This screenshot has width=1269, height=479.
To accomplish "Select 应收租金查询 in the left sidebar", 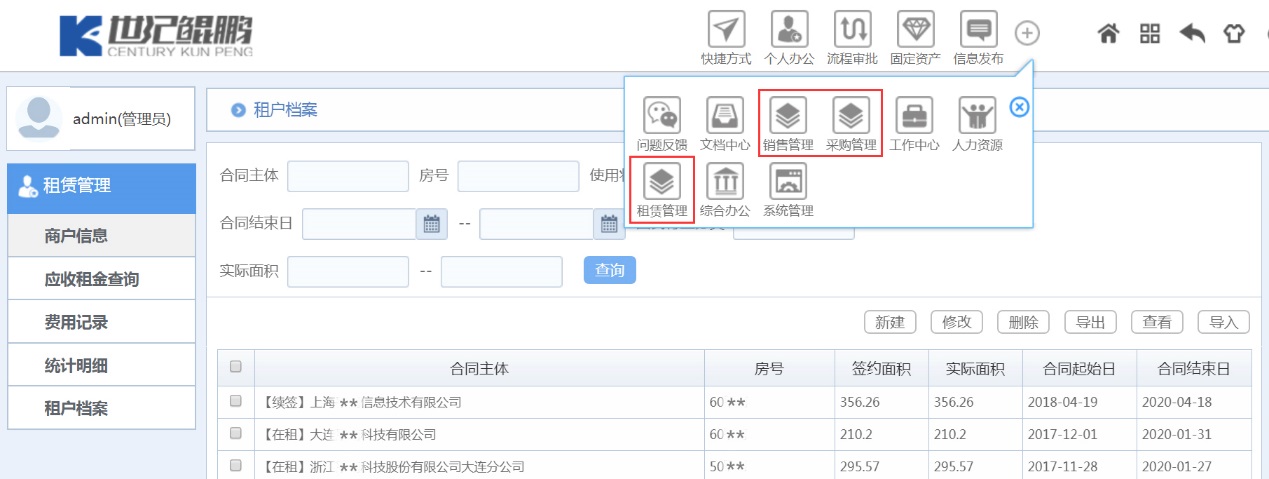I will pyautogui.click(x=91, y=279).
